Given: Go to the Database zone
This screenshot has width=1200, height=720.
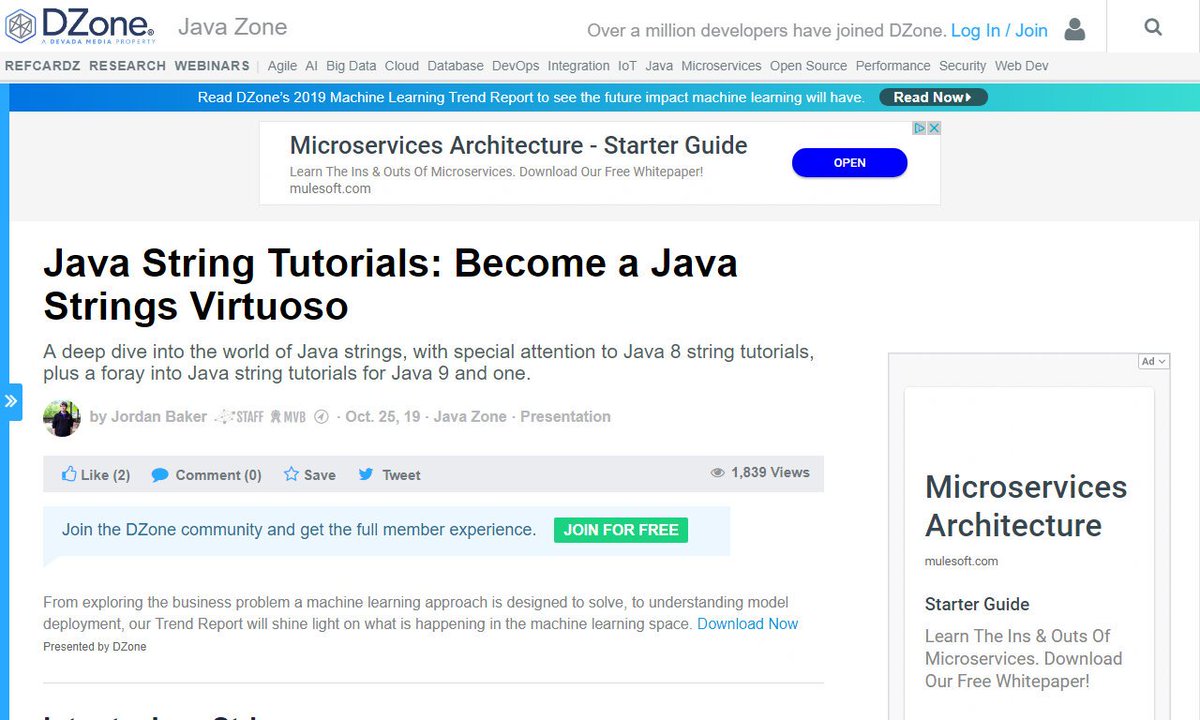Looking at the screenshot, I should click(x=455, y=66).
